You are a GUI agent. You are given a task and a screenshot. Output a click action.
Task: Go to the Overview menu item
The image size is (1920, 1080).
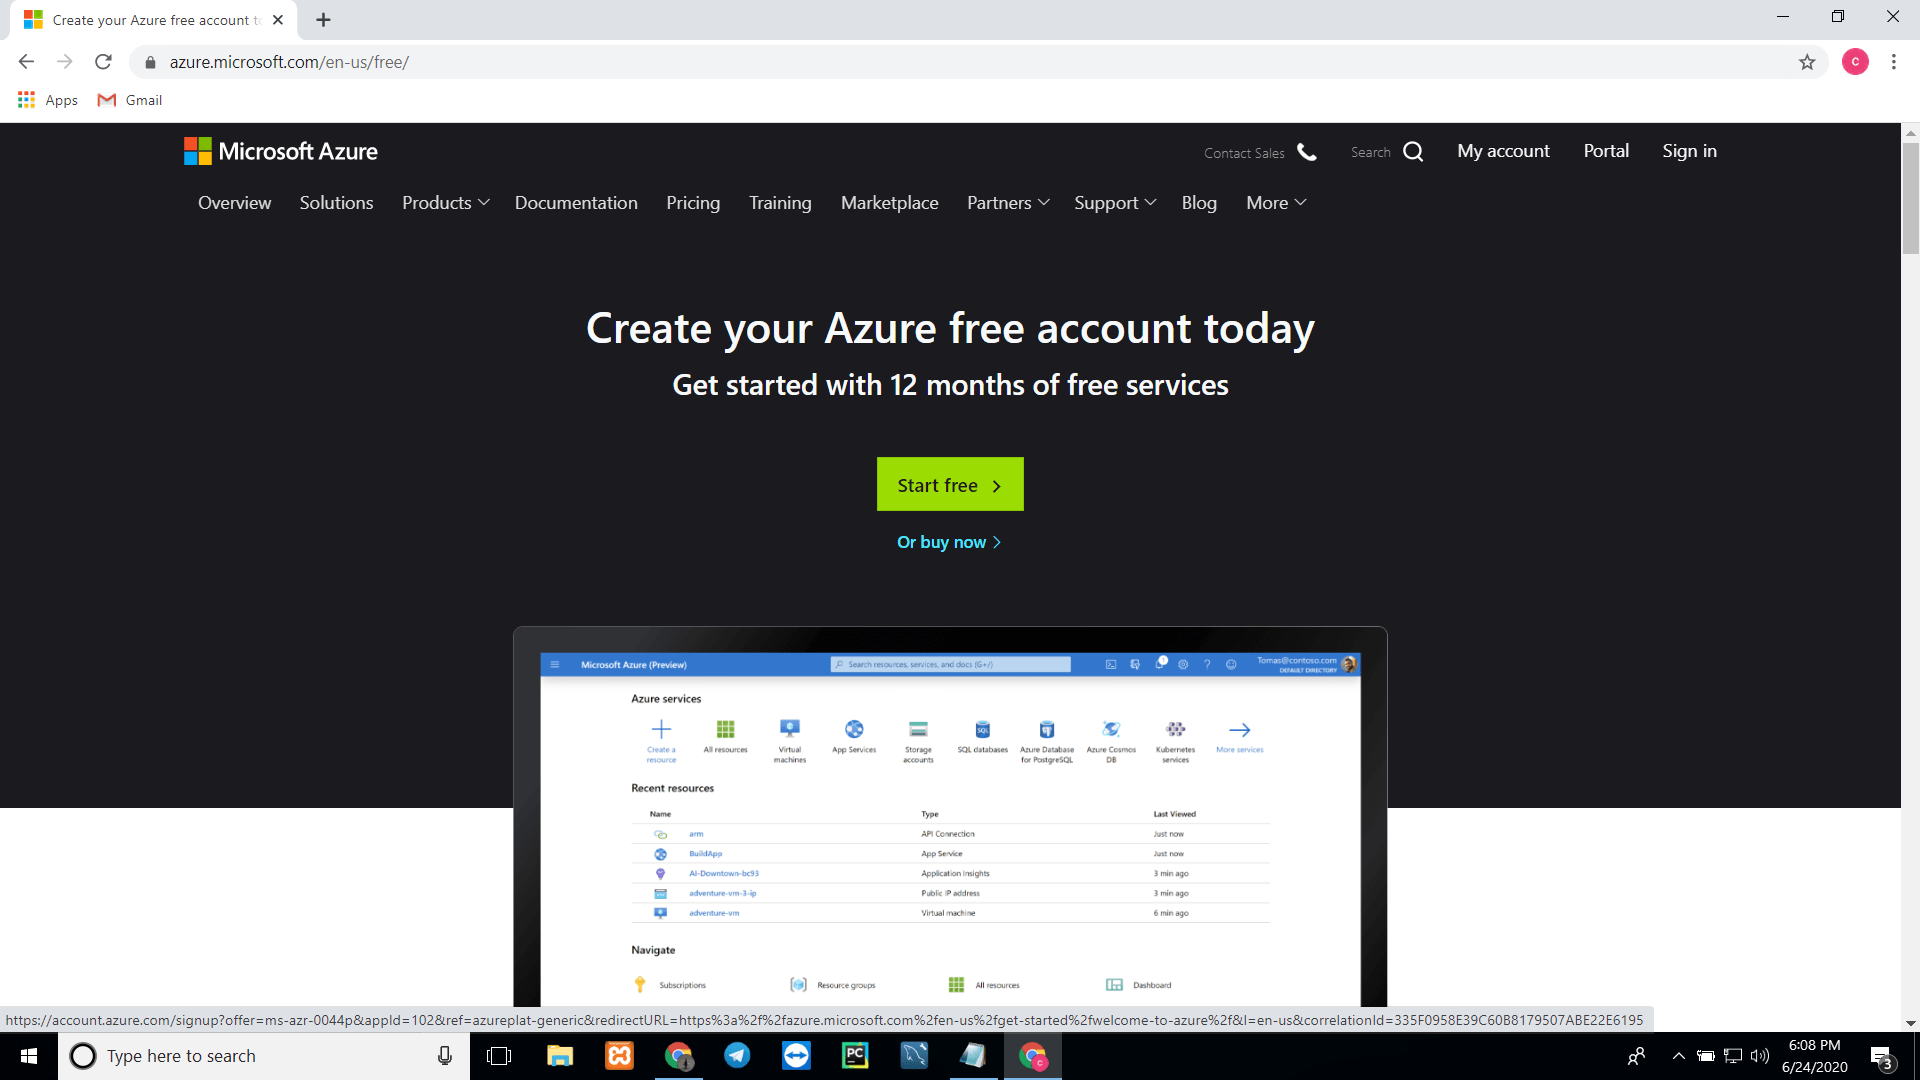(x=234, y=203)
